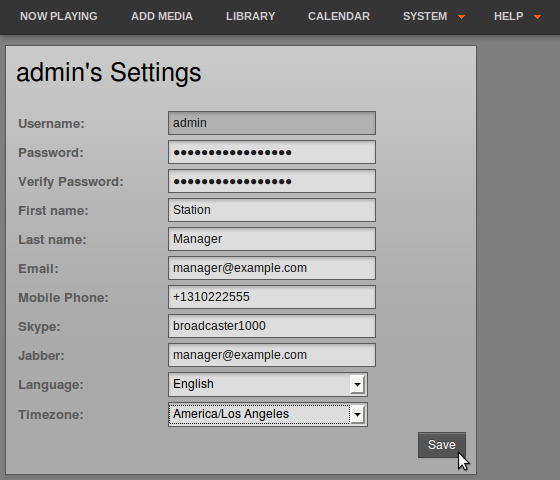The image size is (560, 480).
Task: Open the Library menu item
Action: tap(250, 16)
